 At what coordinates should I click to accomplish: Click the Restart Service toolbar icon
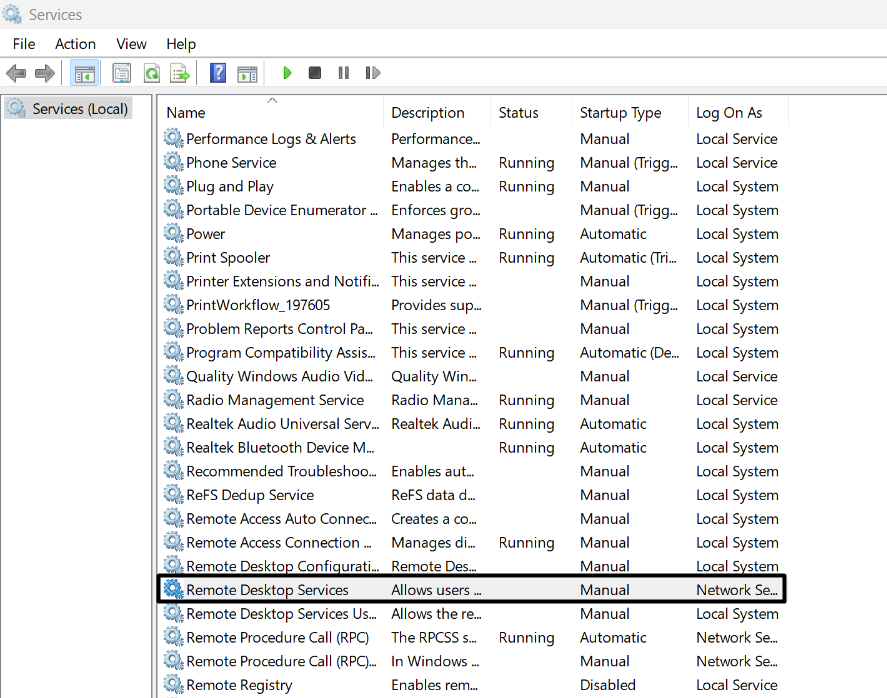pos(373,73)
